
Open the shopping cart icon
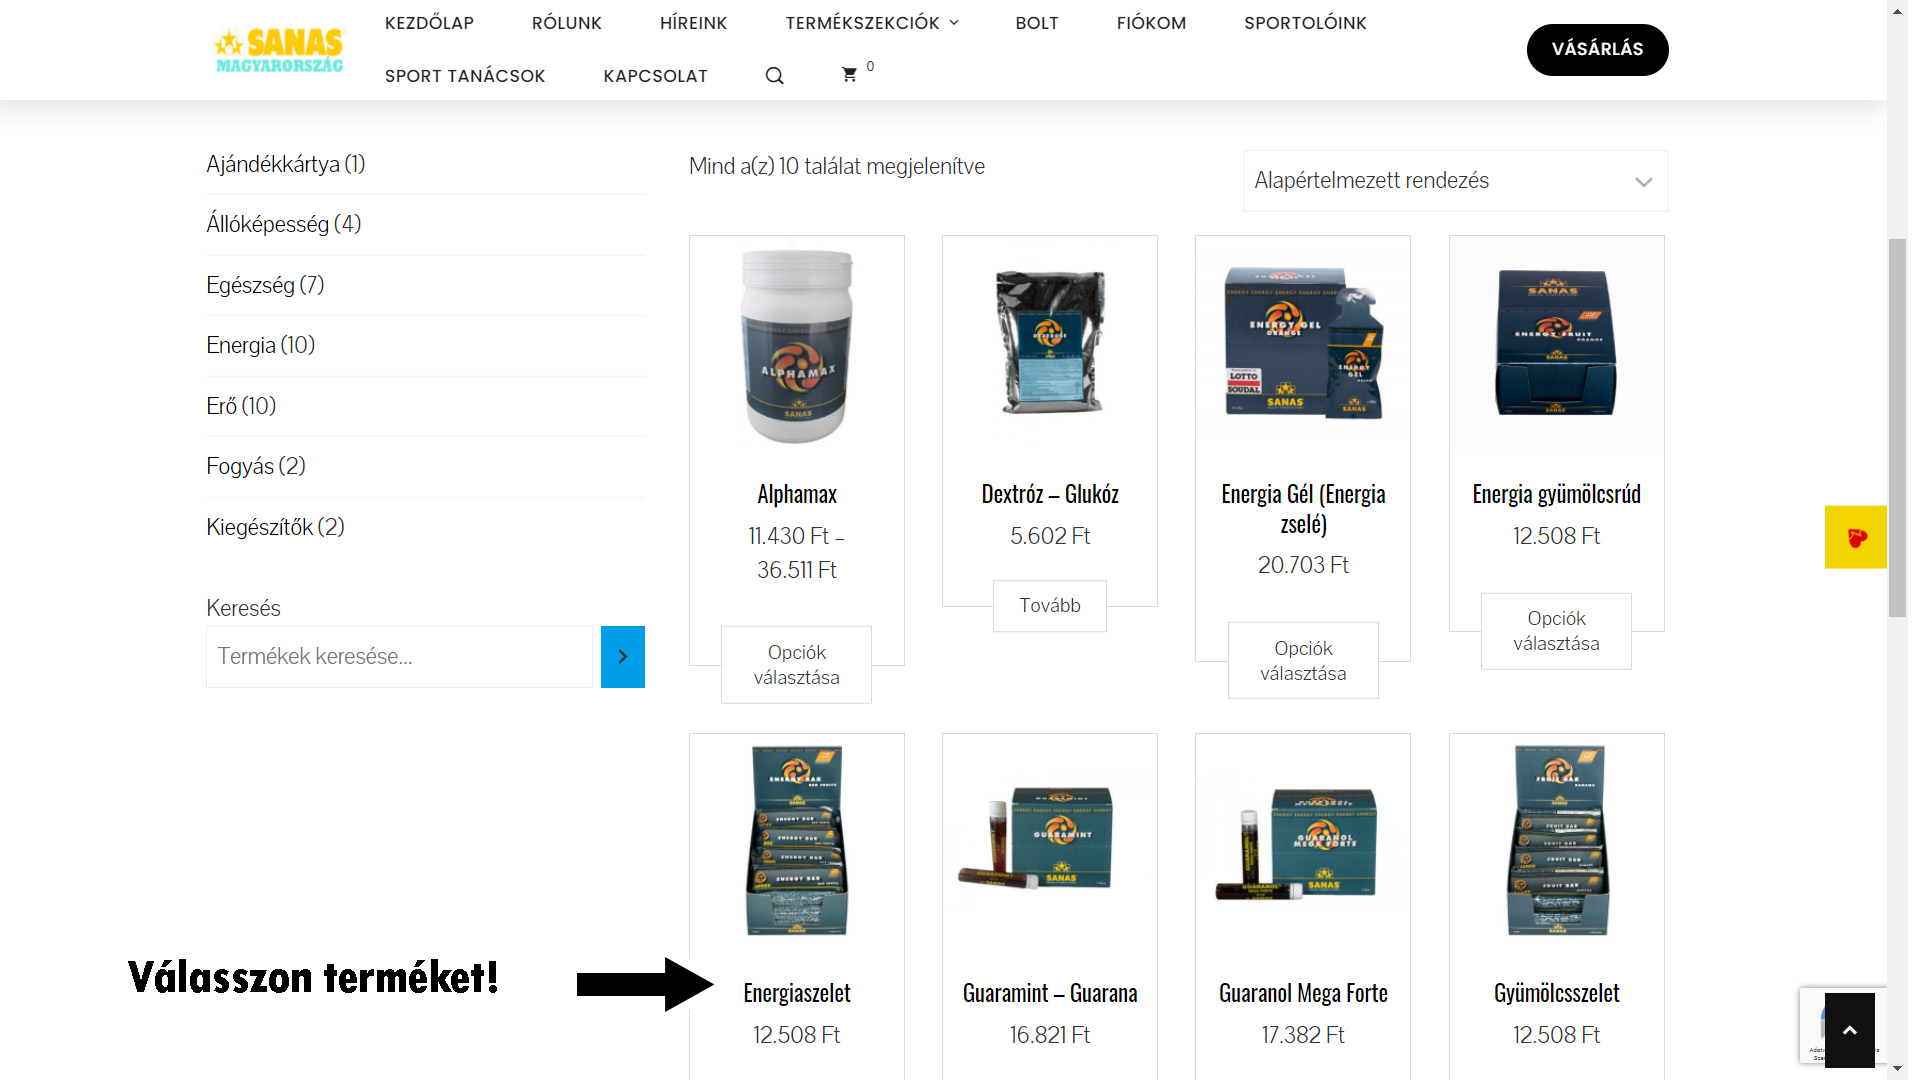coord(849,75)
